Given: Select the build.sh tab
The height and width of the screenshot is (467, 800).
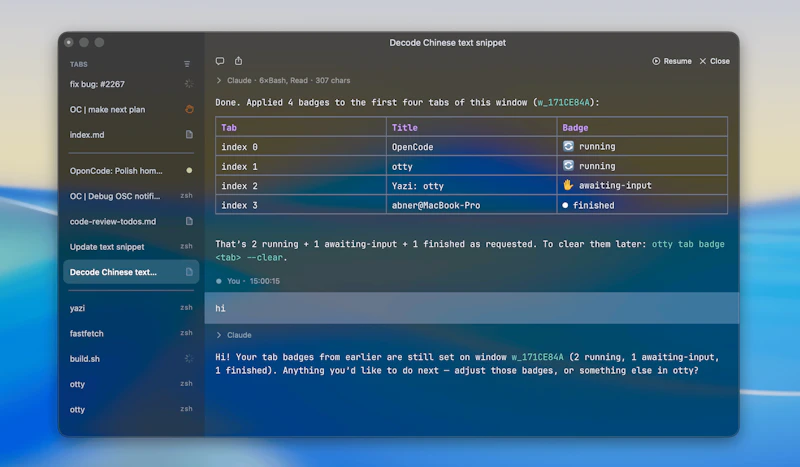Looking at the screenshot, I should [x=131, y=359].
